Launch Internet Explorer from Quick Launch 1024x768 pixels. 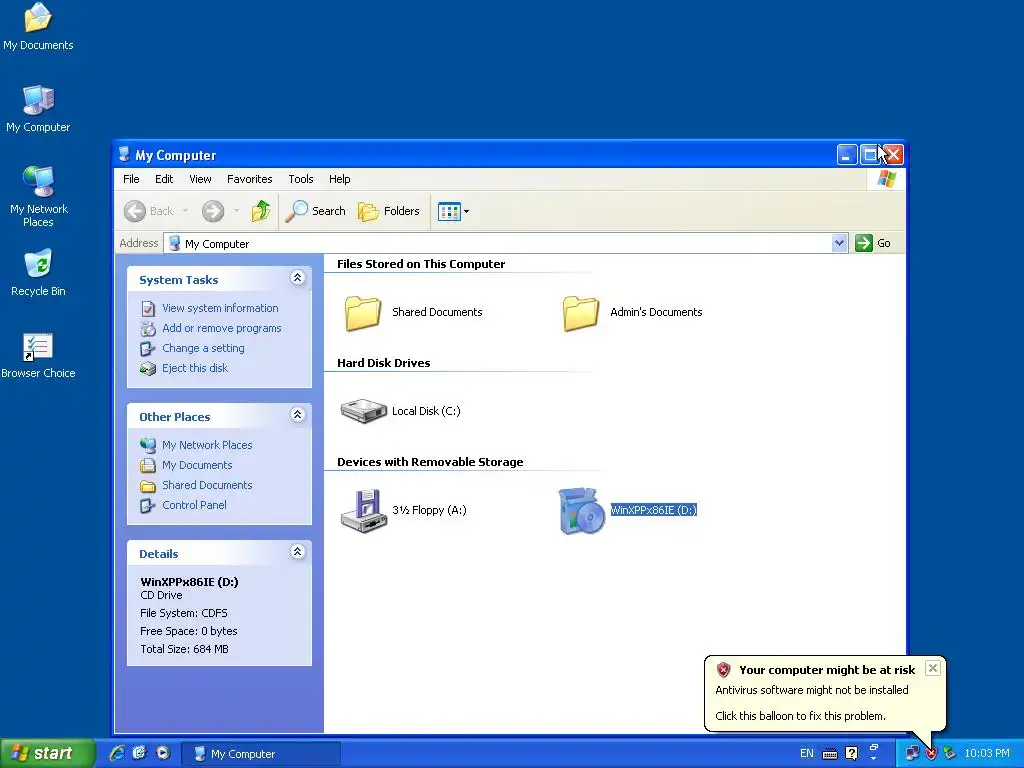coord(117,753)
